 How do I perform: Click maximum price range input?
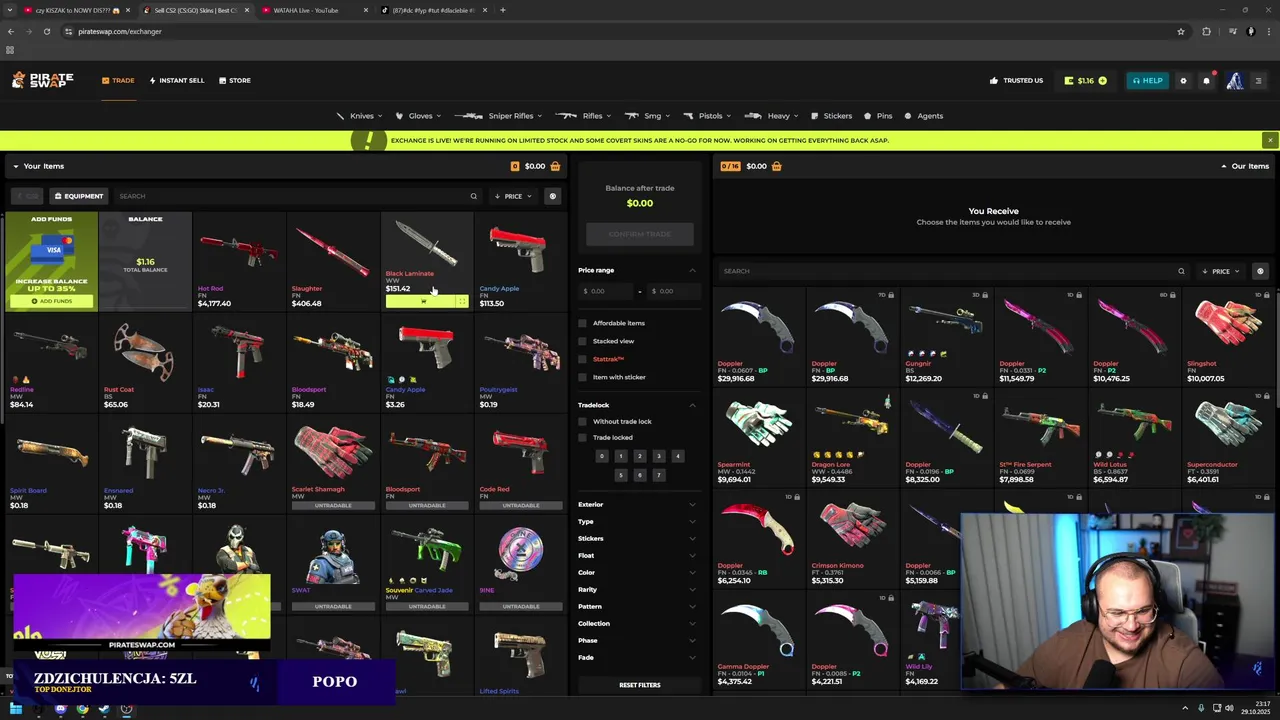pyautogui.click(x=673, y=291)
